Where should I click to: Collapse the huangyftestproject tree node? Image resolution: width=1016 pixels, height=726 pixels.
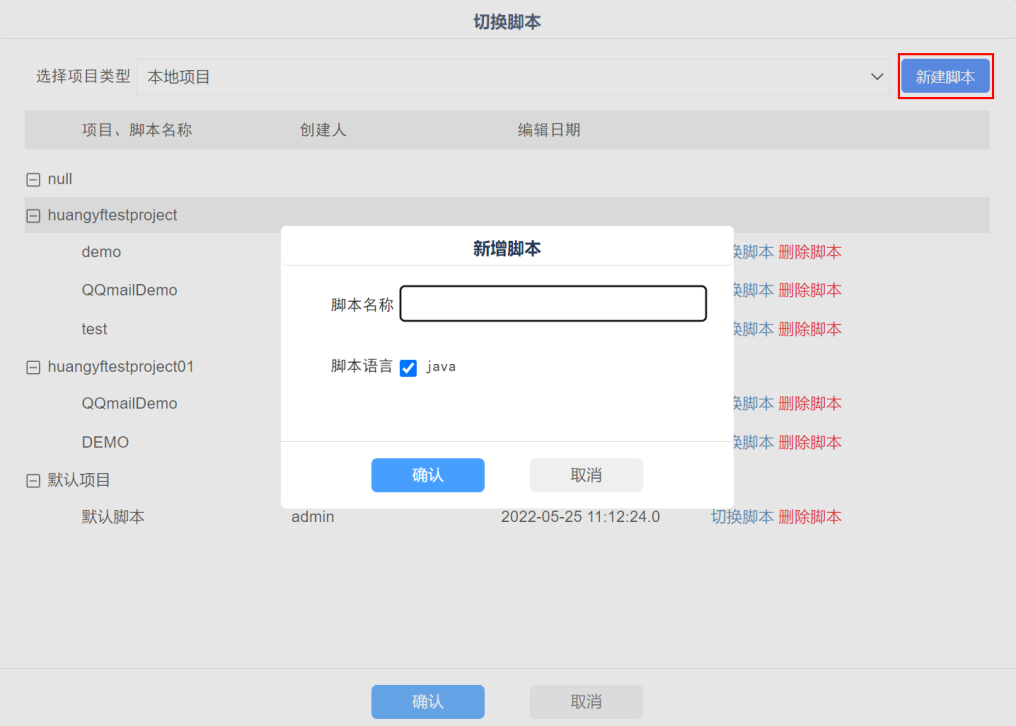33,216
